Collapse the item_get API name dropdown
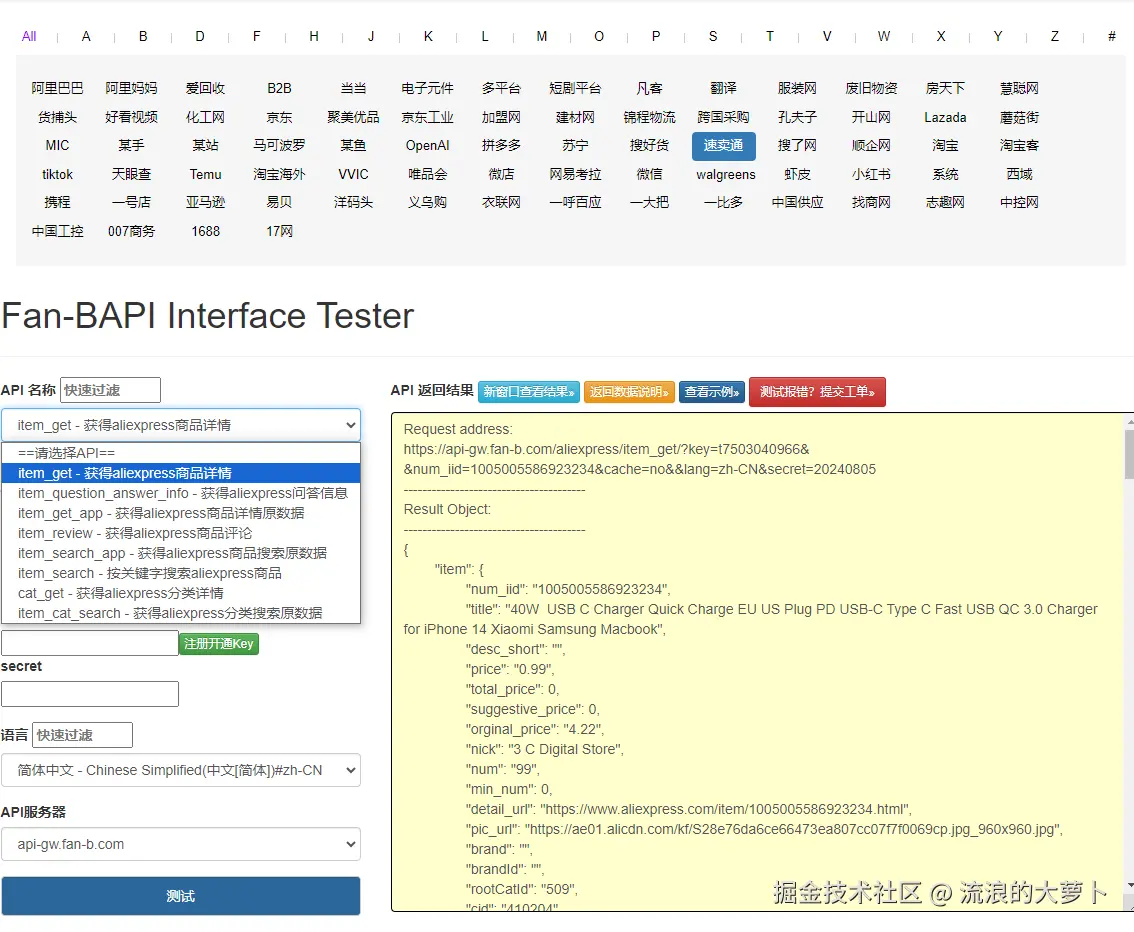The height and width of the screenshot is (932, 1134). coord(181,425)
